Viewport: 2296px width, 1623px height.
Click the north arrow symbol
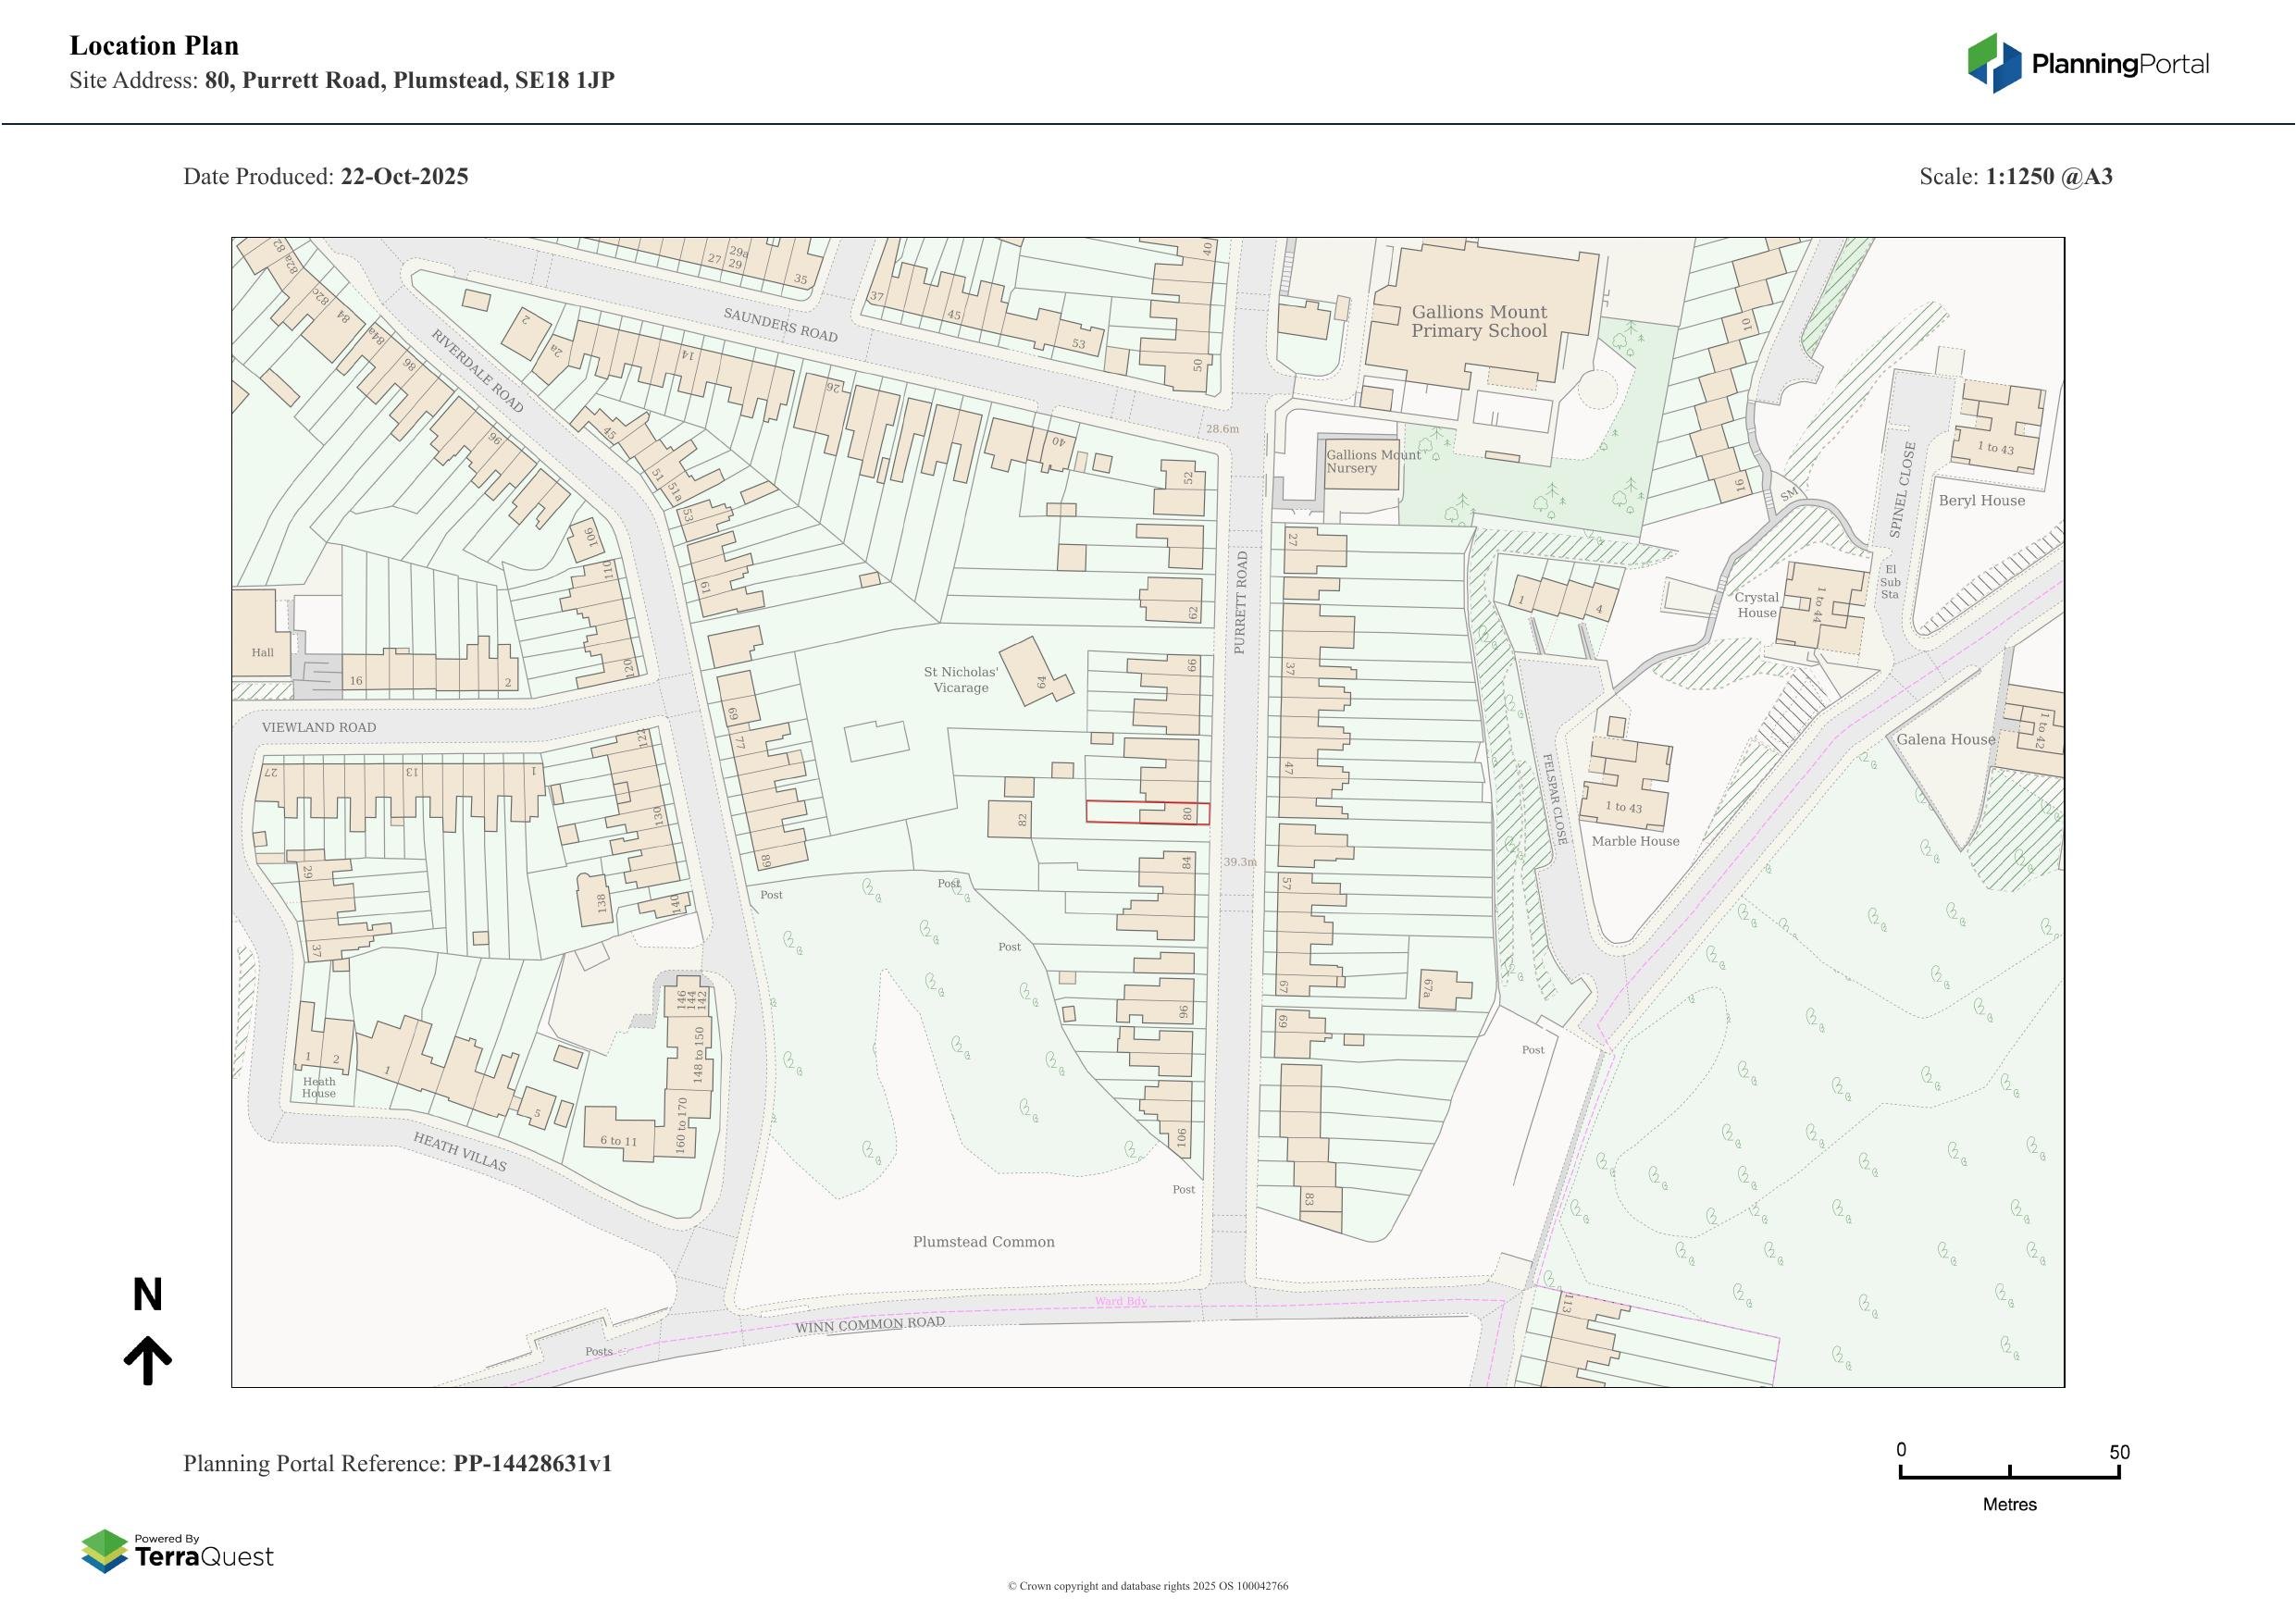[x=147, y=1358]
